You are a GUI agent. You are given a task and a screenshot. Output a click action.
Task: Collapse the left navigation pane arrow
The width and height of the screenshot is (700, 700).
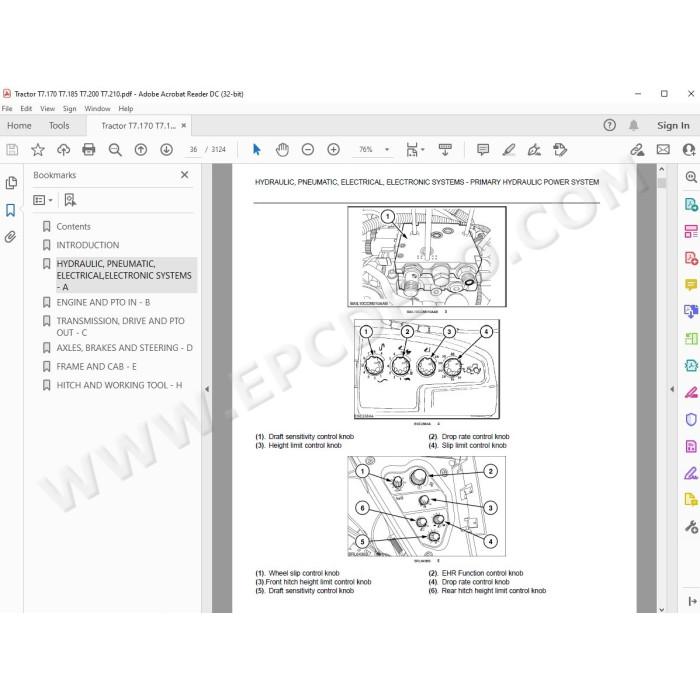(x=207, y=389)
